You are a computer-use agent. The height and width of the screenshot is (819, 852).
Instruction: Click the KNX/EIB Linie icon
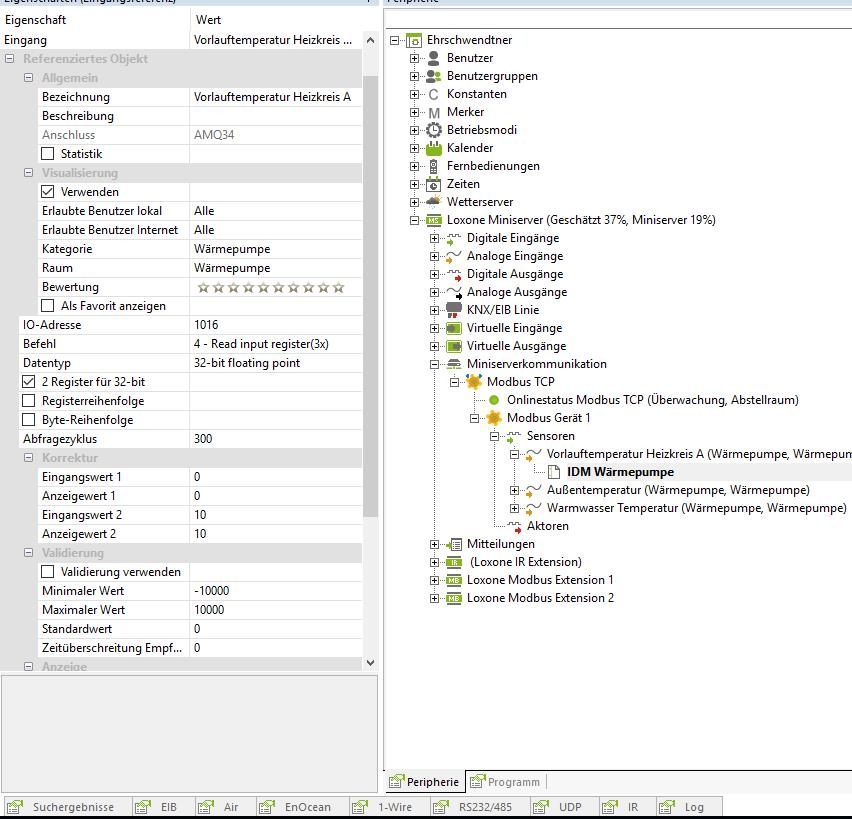point(454,310)
